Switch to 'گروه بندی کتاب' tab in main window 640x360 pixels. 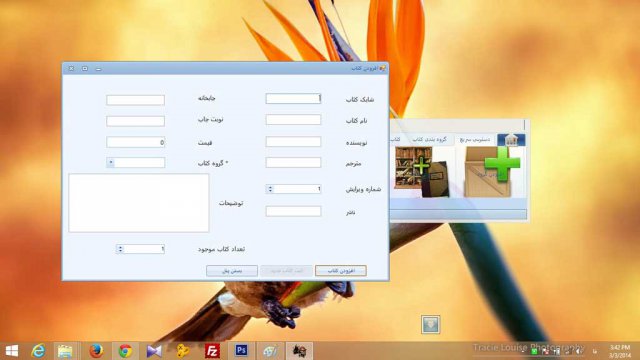(x=429, y=140)
